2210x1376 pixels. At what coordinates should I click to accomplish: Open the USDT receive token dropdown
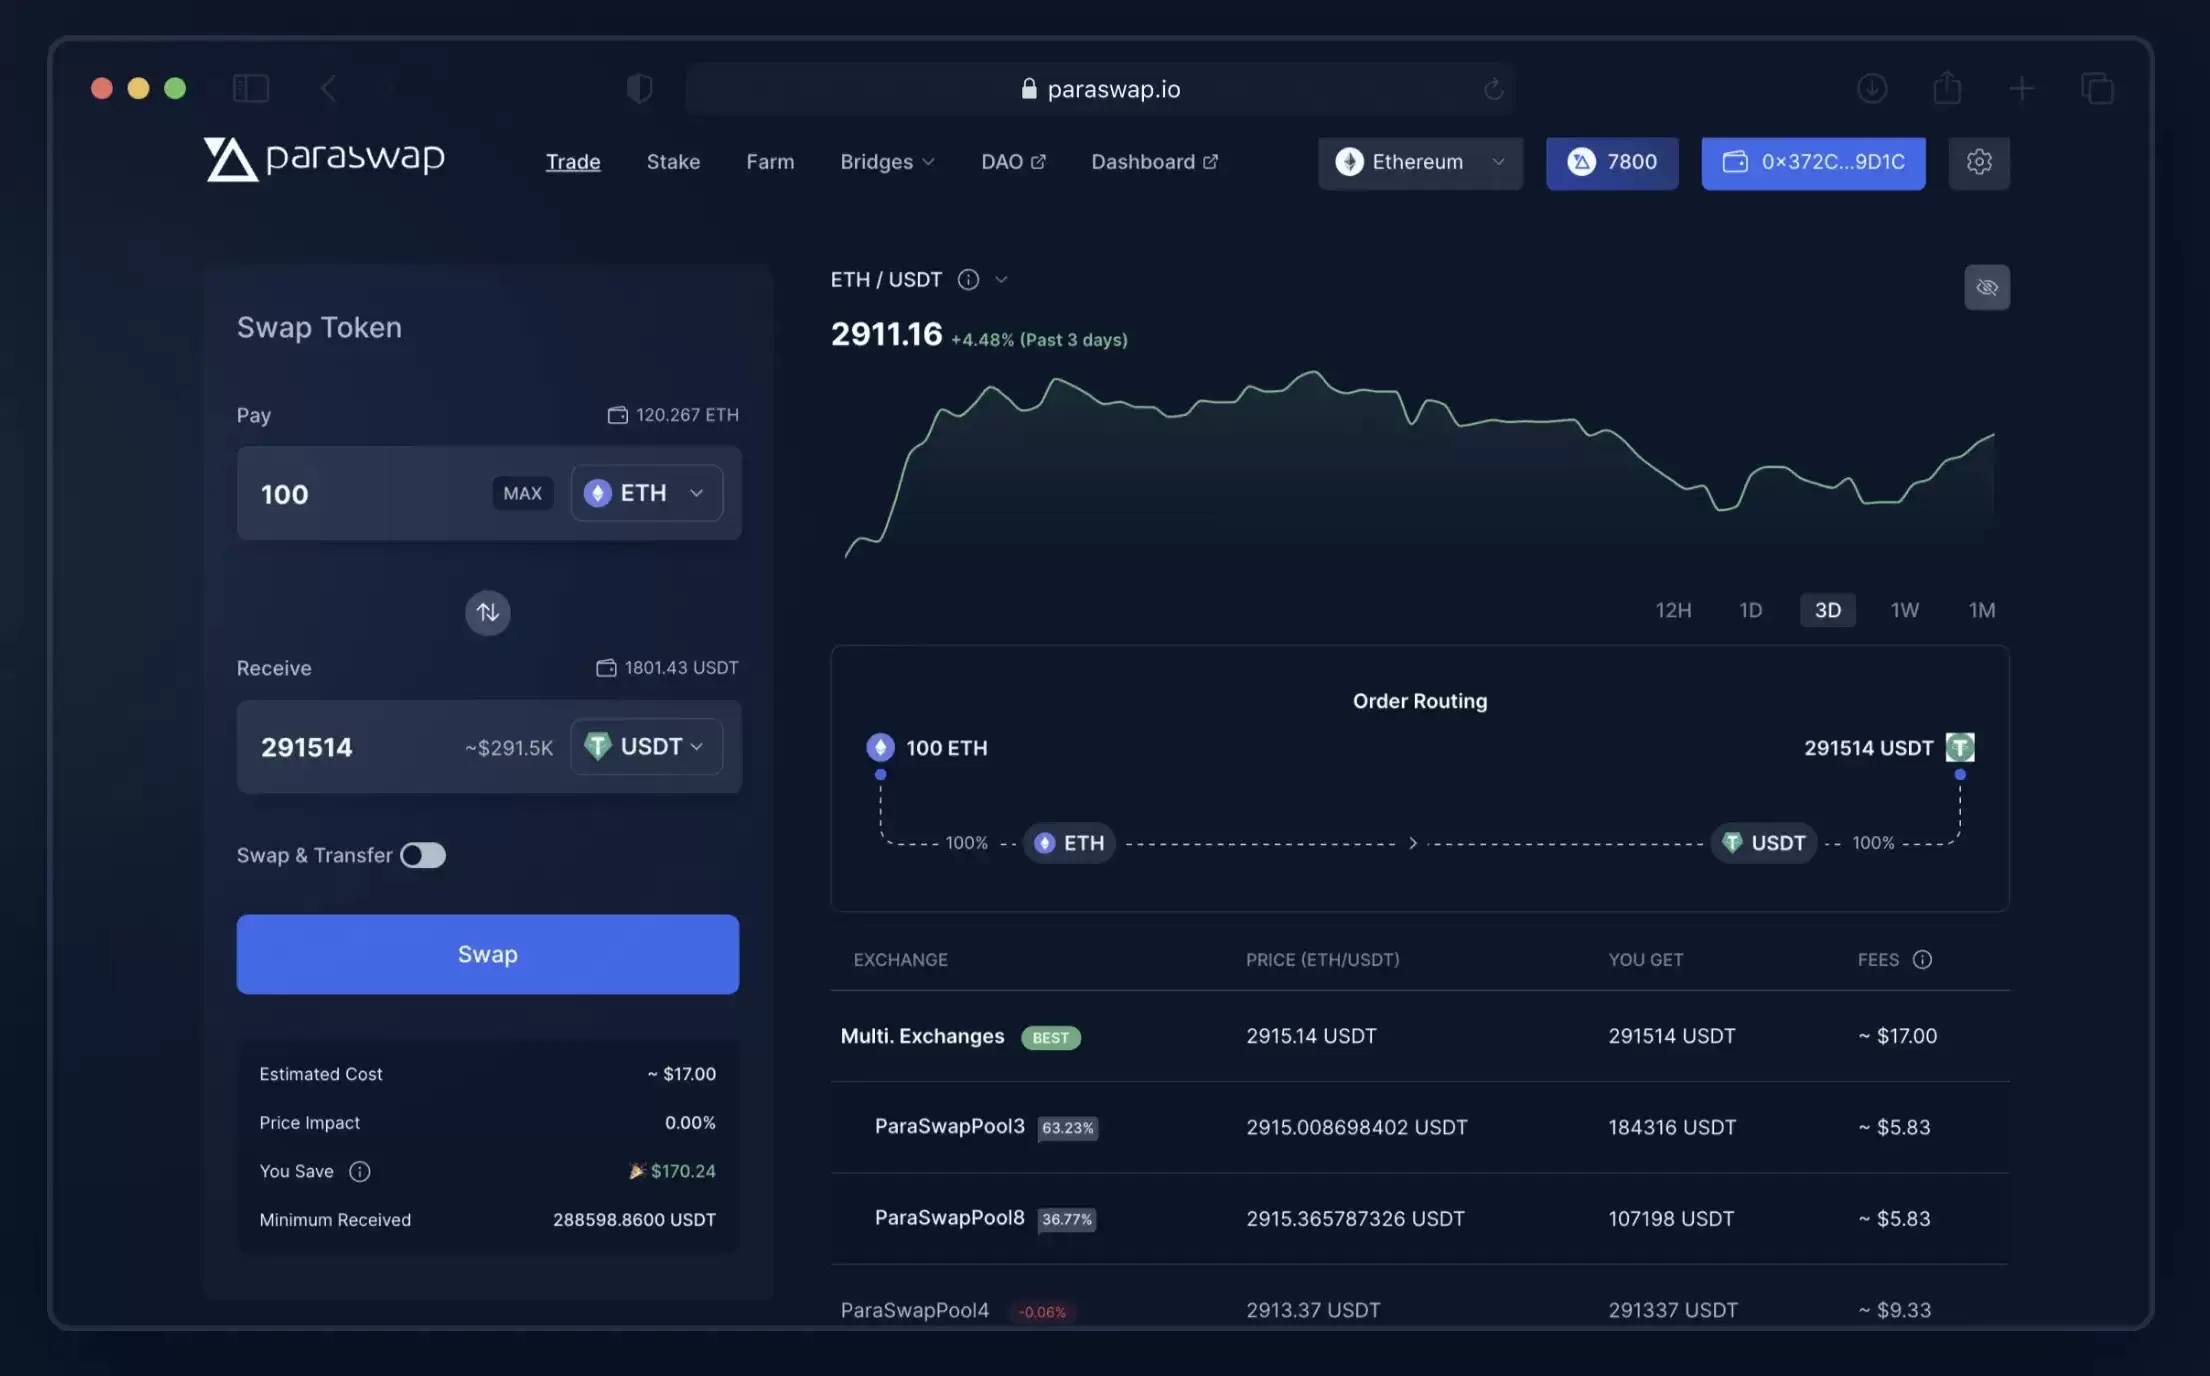click(x=646, y=747)
